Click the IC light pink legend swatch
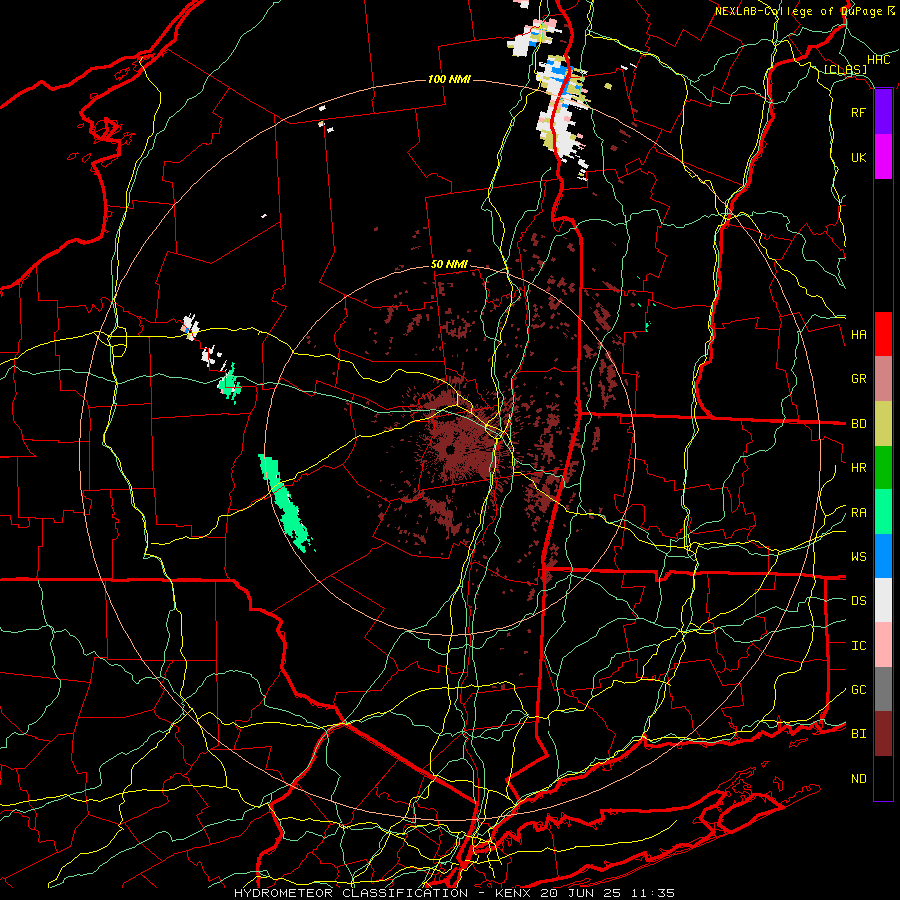 tap(883, 645)
